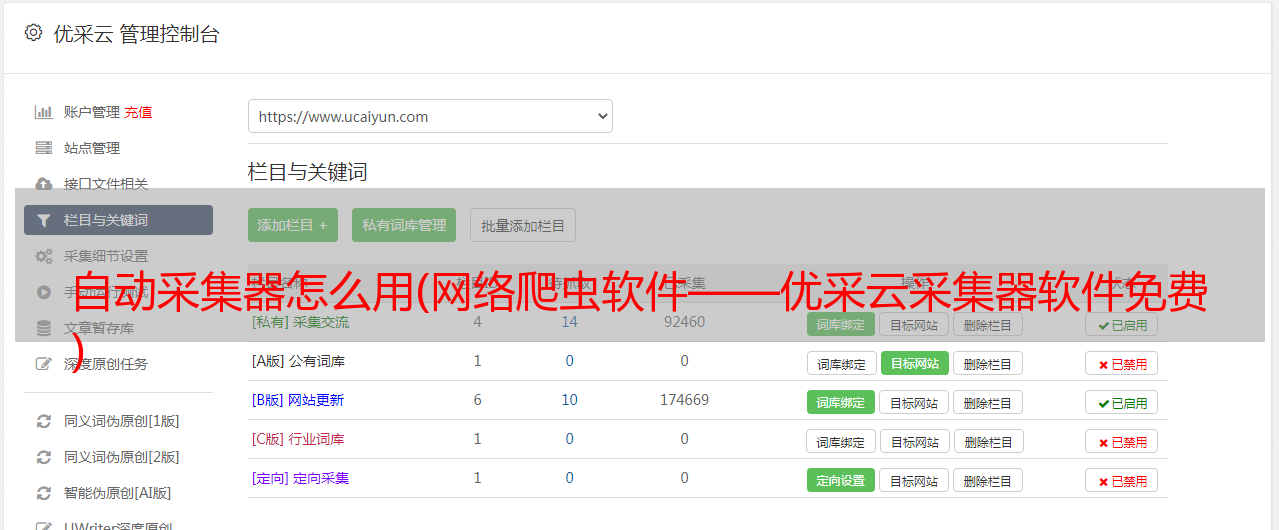This screenshot has width=1279, height=530.
Task: Click 删除栏目 in the 公有词库 row
Action: 988,363
